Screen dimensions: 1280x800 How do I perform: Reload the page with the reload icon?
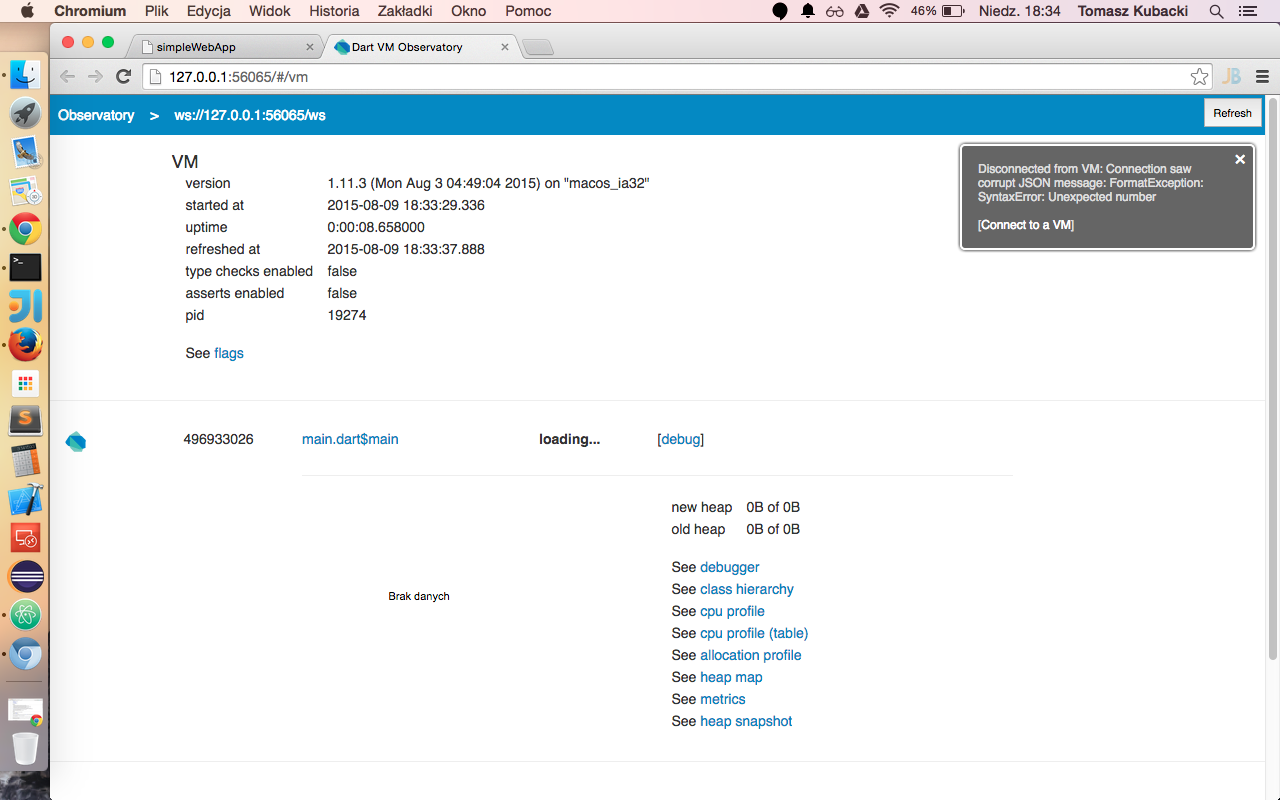[124, 76]
